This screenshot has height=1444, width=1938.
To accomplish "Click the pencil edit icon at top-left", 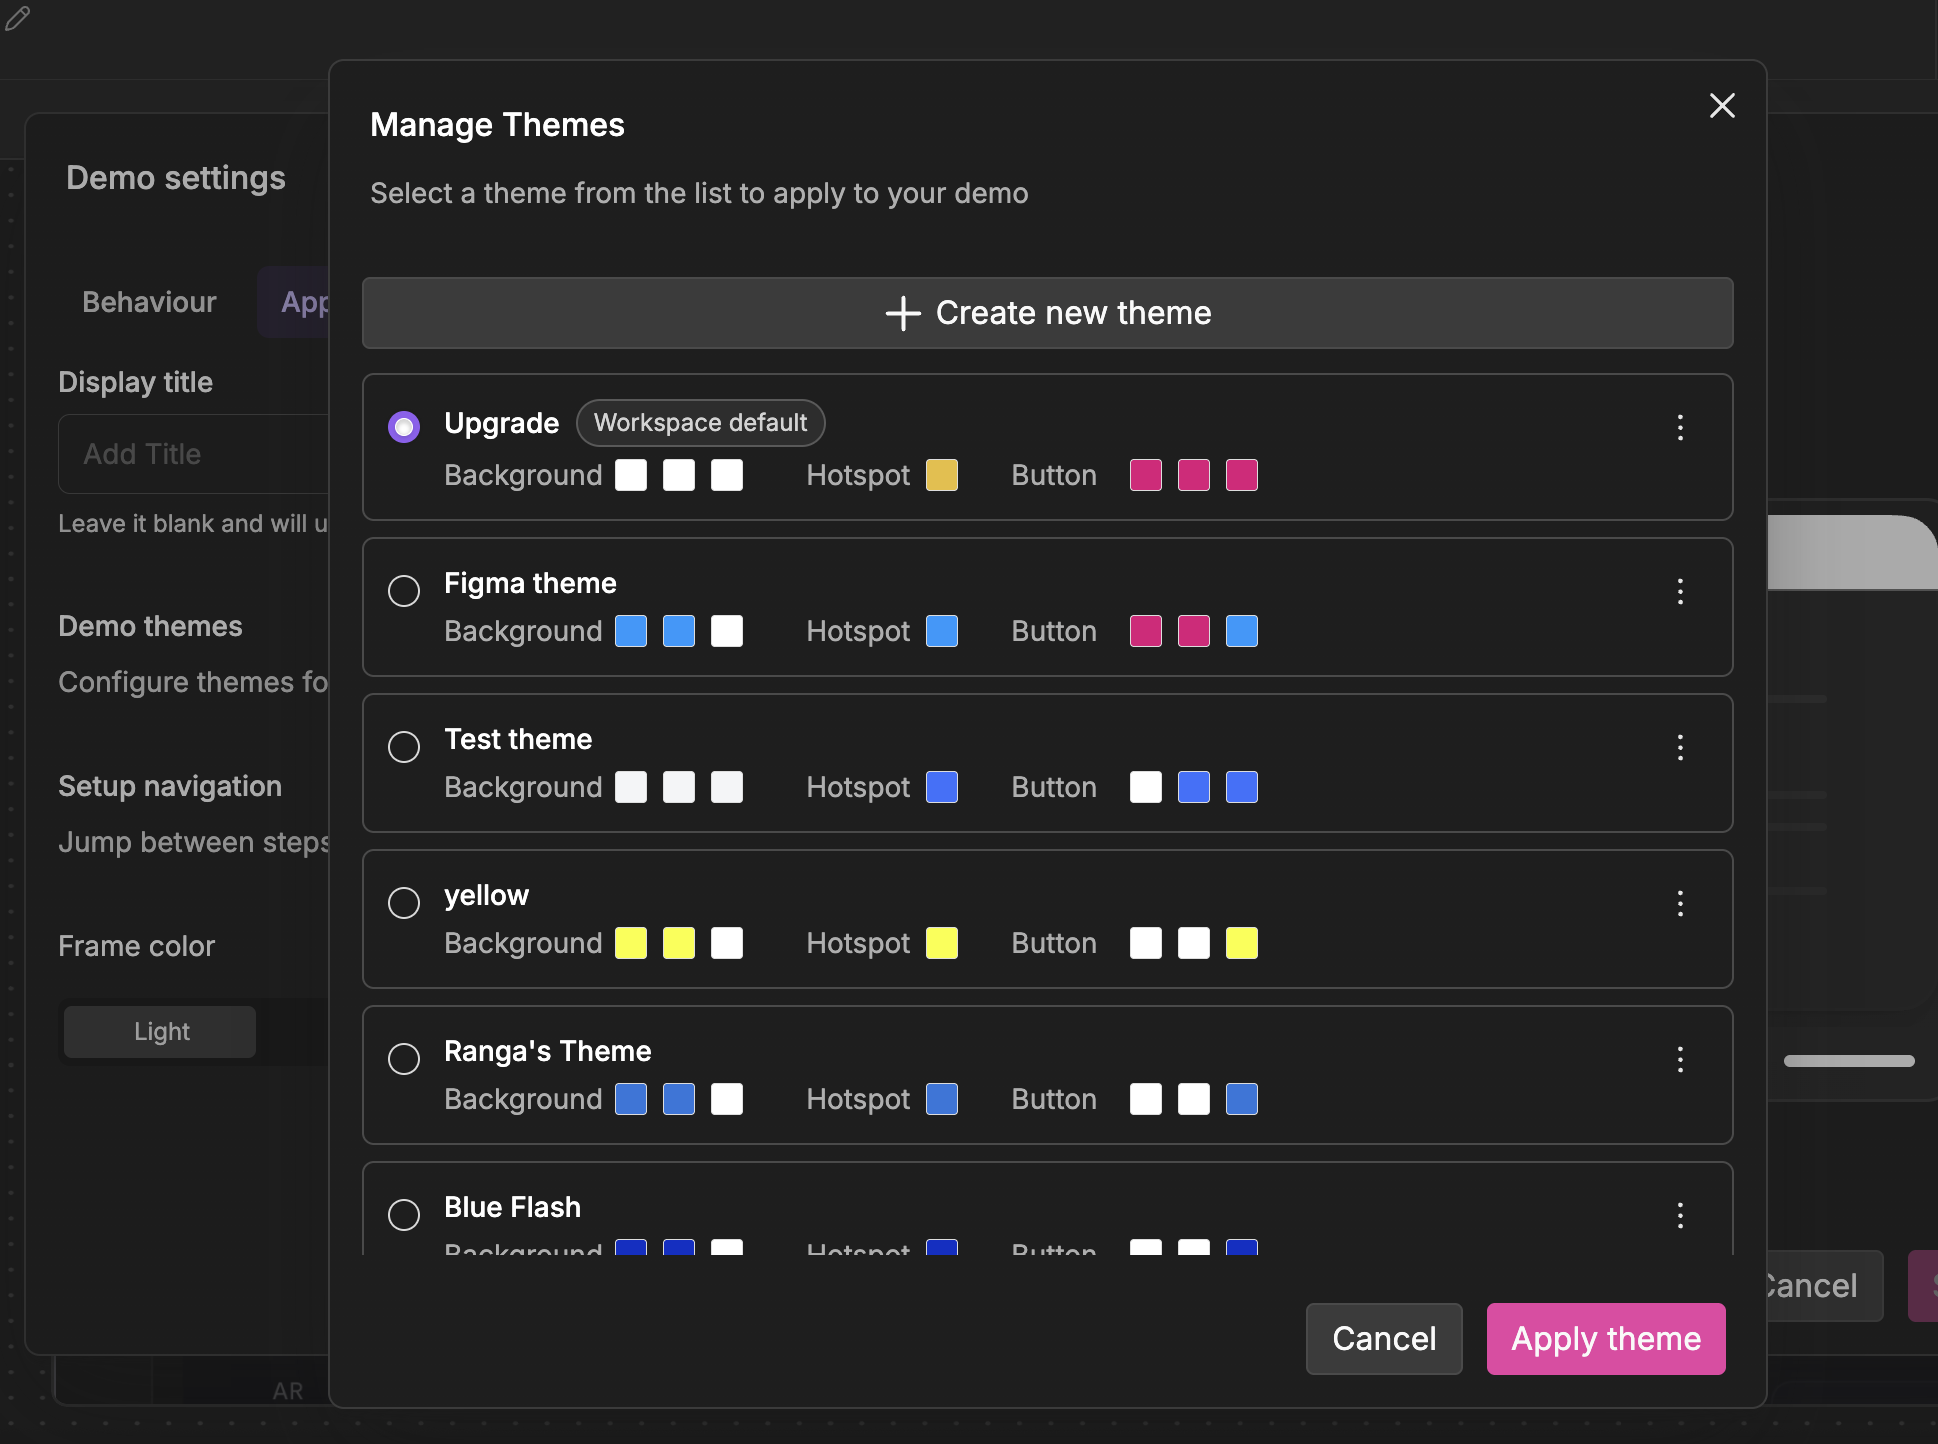I will tap(18, 19).
